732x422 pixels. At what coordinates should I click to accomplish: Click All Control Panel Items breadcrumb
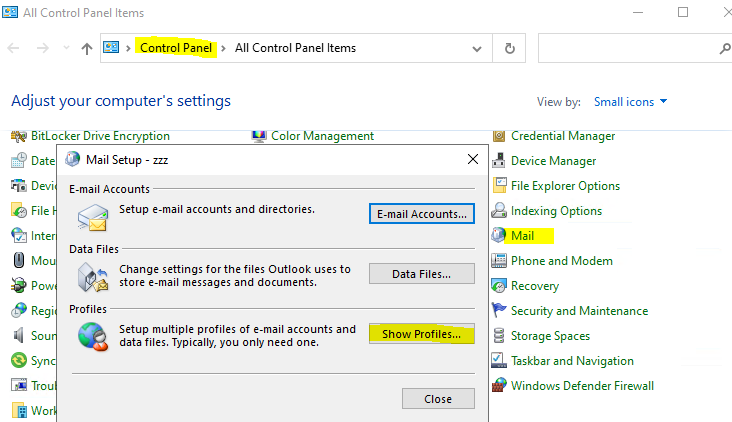tap(295, 48)
